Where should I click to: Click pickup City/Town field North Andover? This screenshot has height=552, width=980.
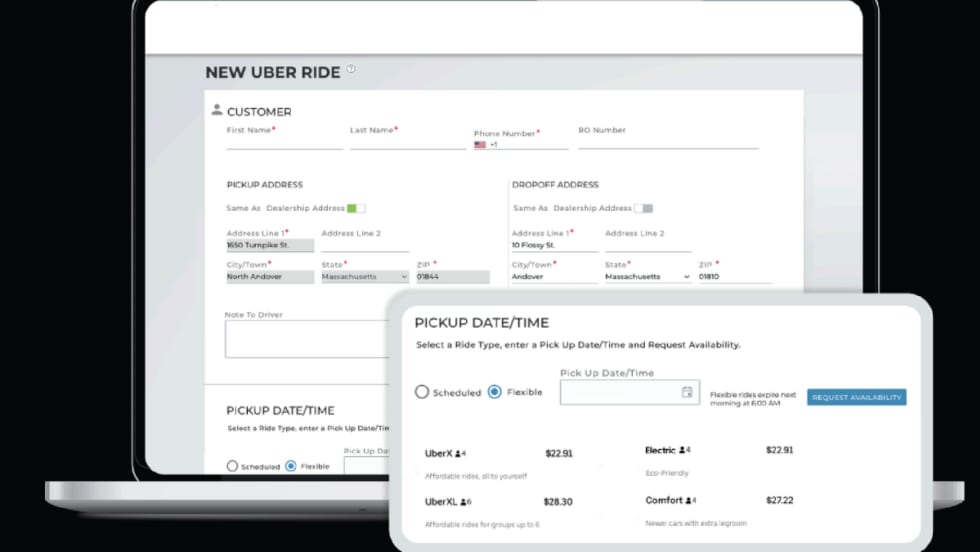click(x=270, y=276)
